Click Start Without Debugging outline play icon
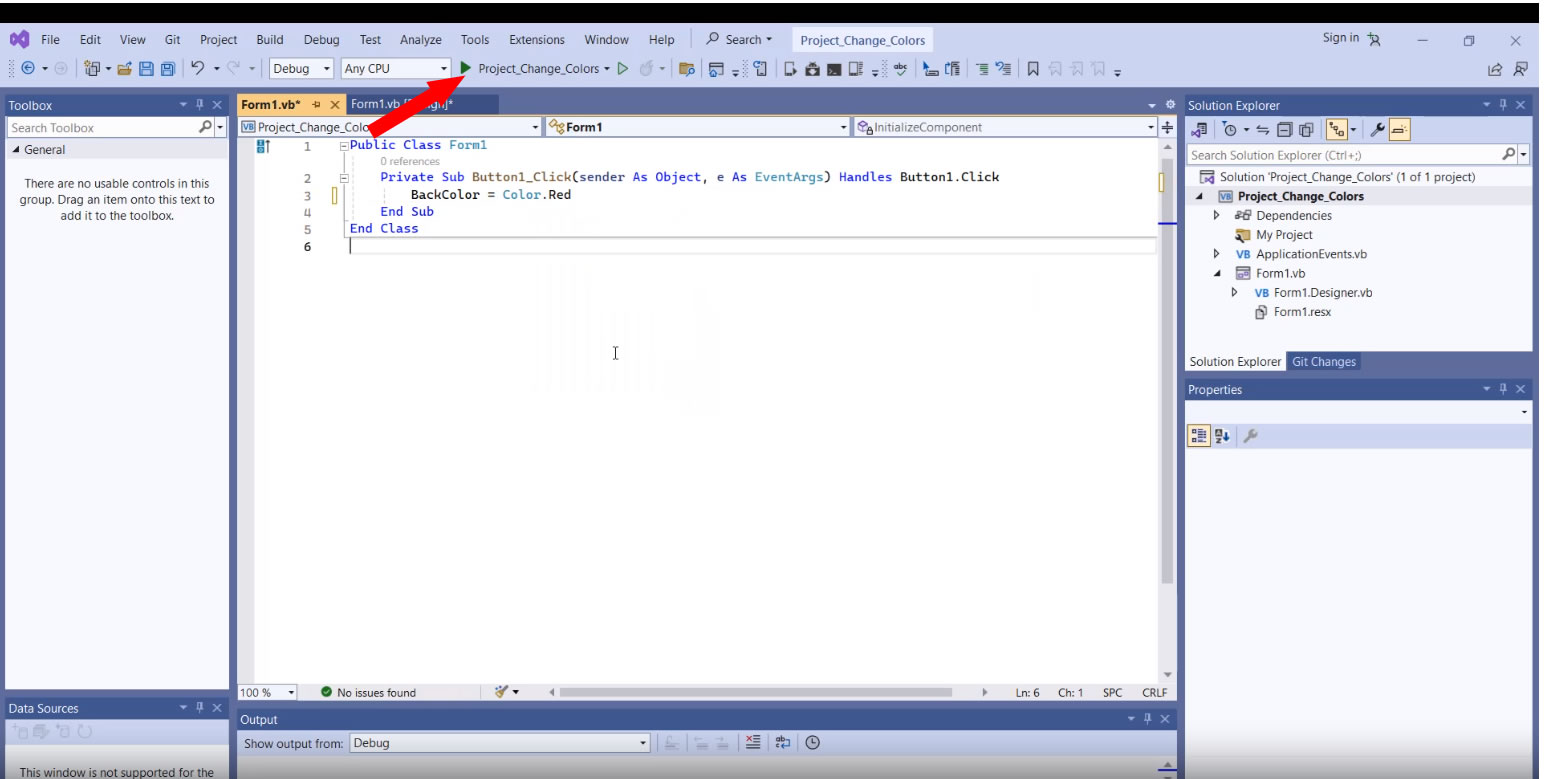The image size is (1550, 779). [x=622, y=69]
